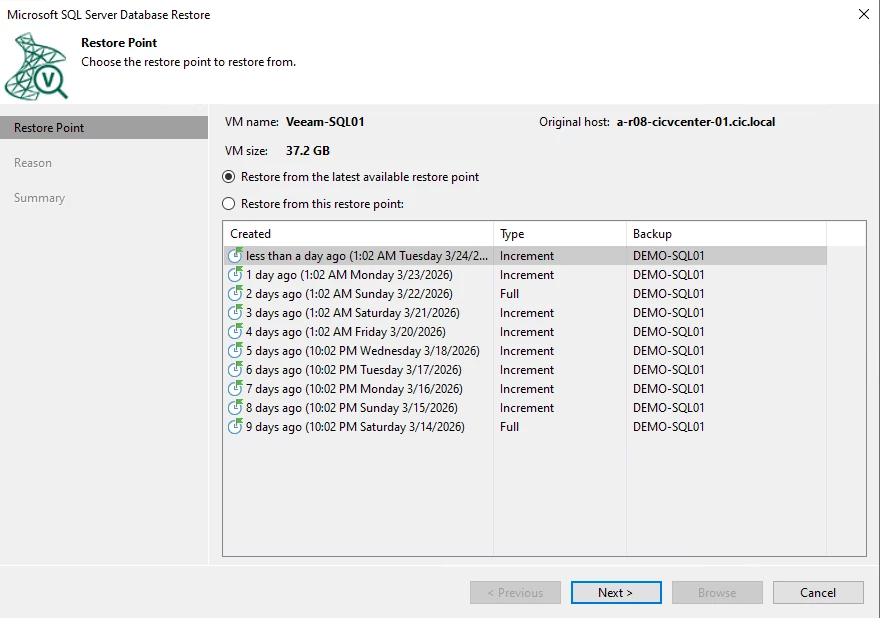
Task: Click the VM name value Veeam-SQL01
Action: point(325,122)
